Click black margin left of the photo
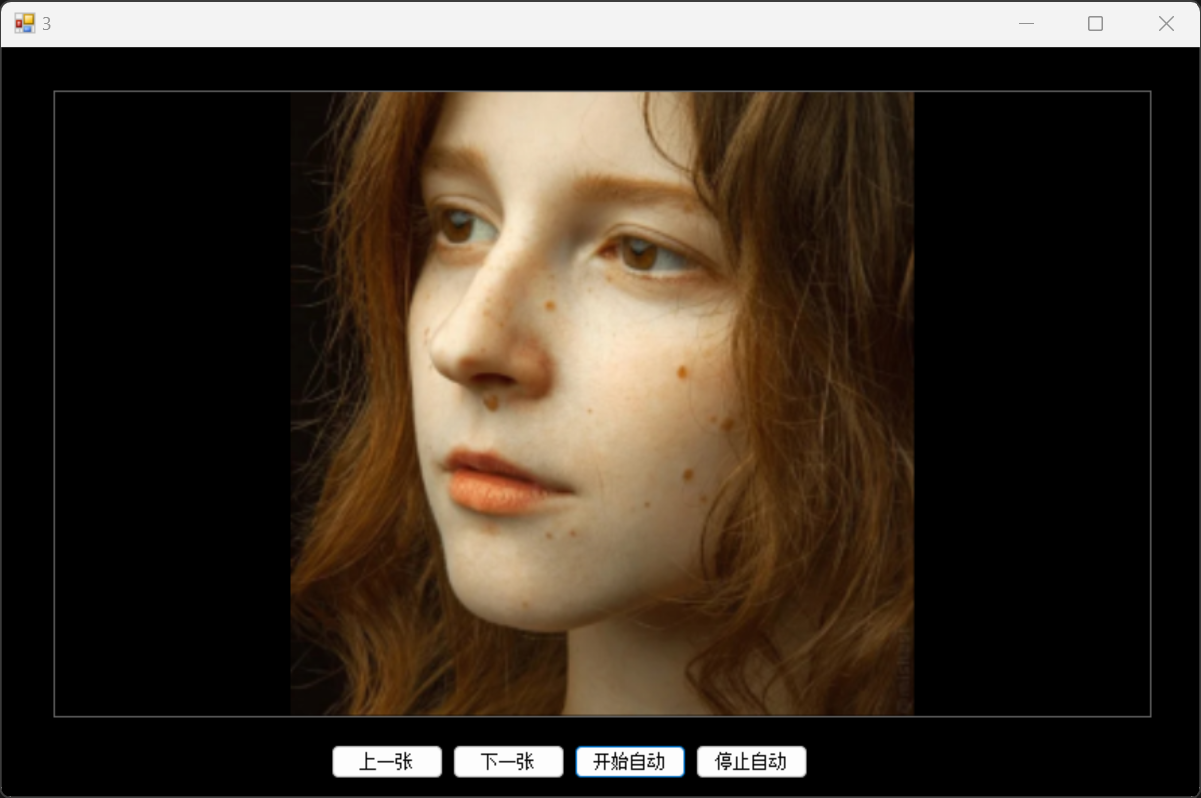The height and width of the screenshot is (798, 1201). click(x=170, y=403)
